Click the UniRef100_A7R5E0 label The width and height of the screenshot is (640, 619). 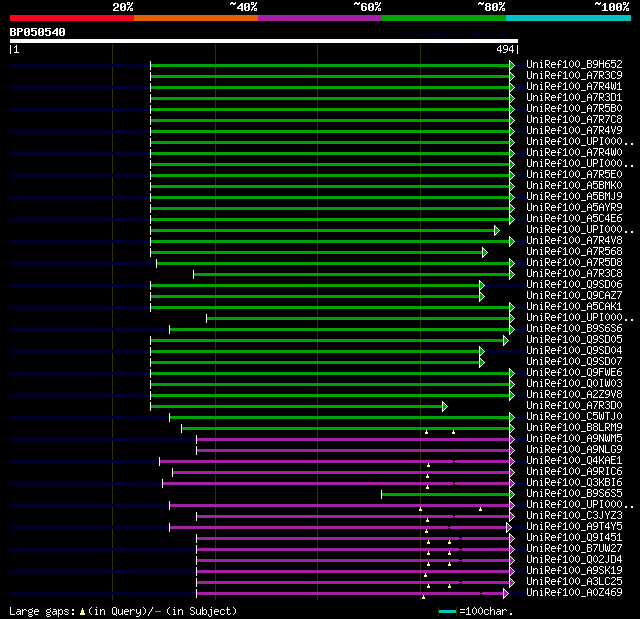(574, 175)
